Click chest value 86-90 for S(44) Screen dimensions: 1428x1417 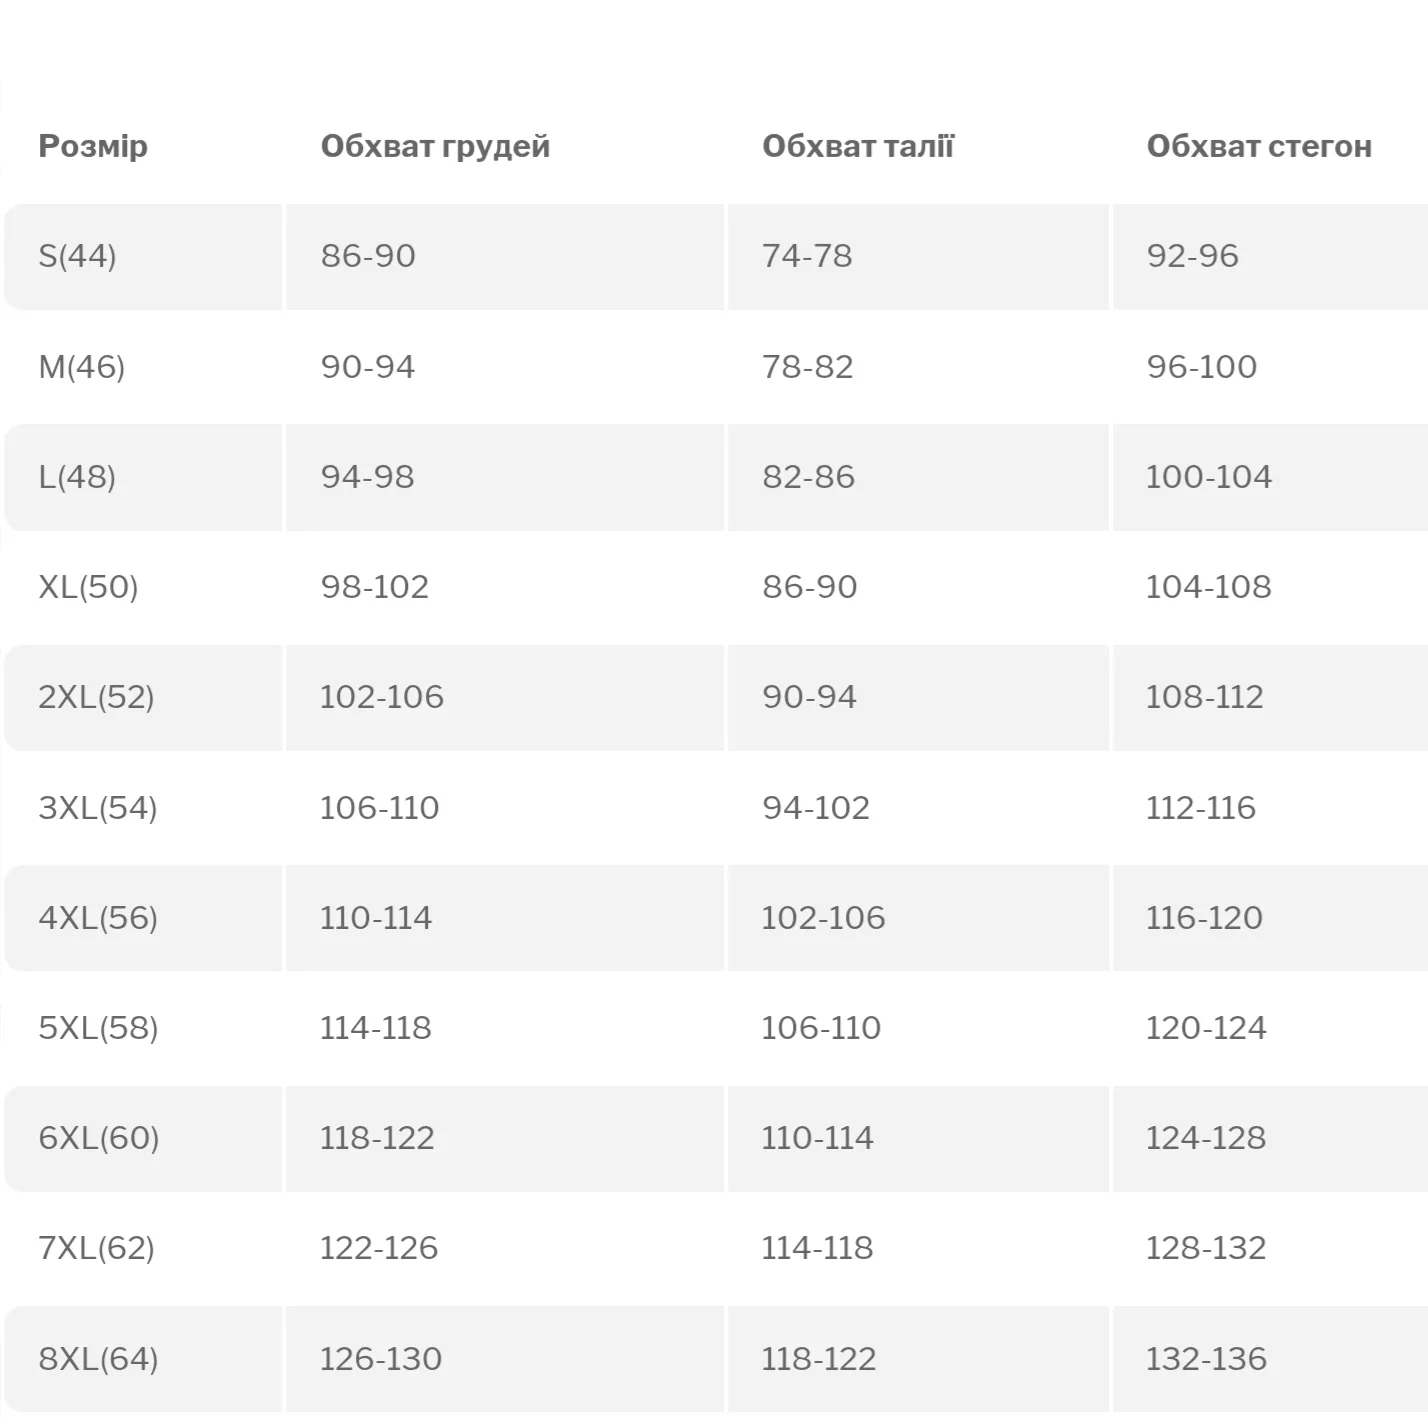[368, 256]
